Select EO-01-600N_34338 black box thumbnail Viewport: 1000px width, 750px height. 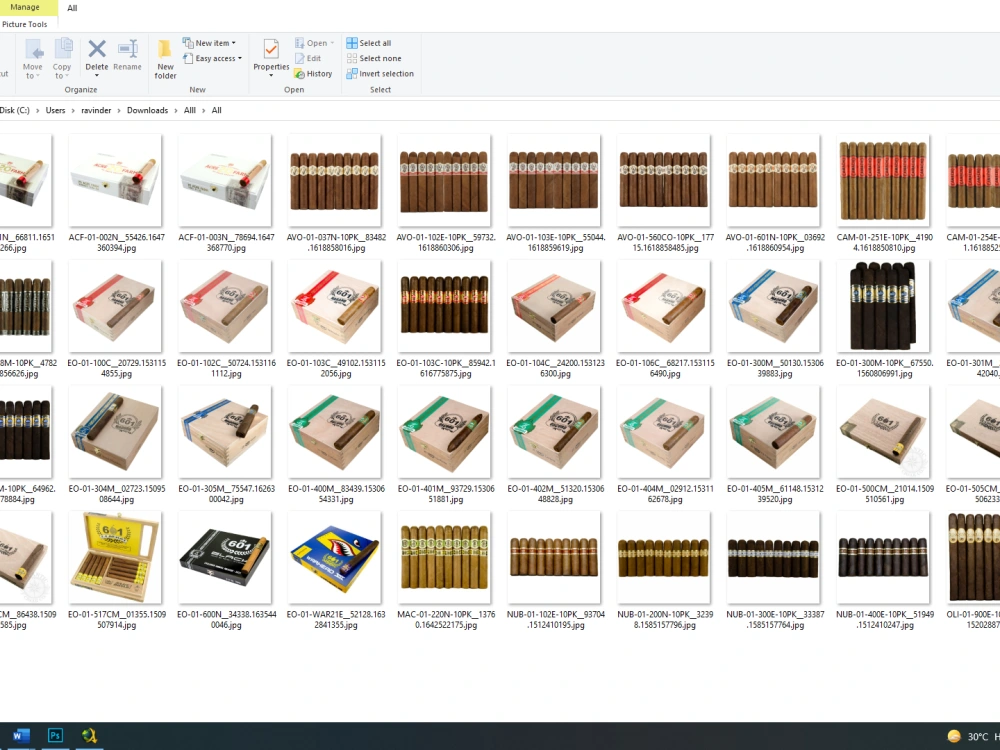225,557
